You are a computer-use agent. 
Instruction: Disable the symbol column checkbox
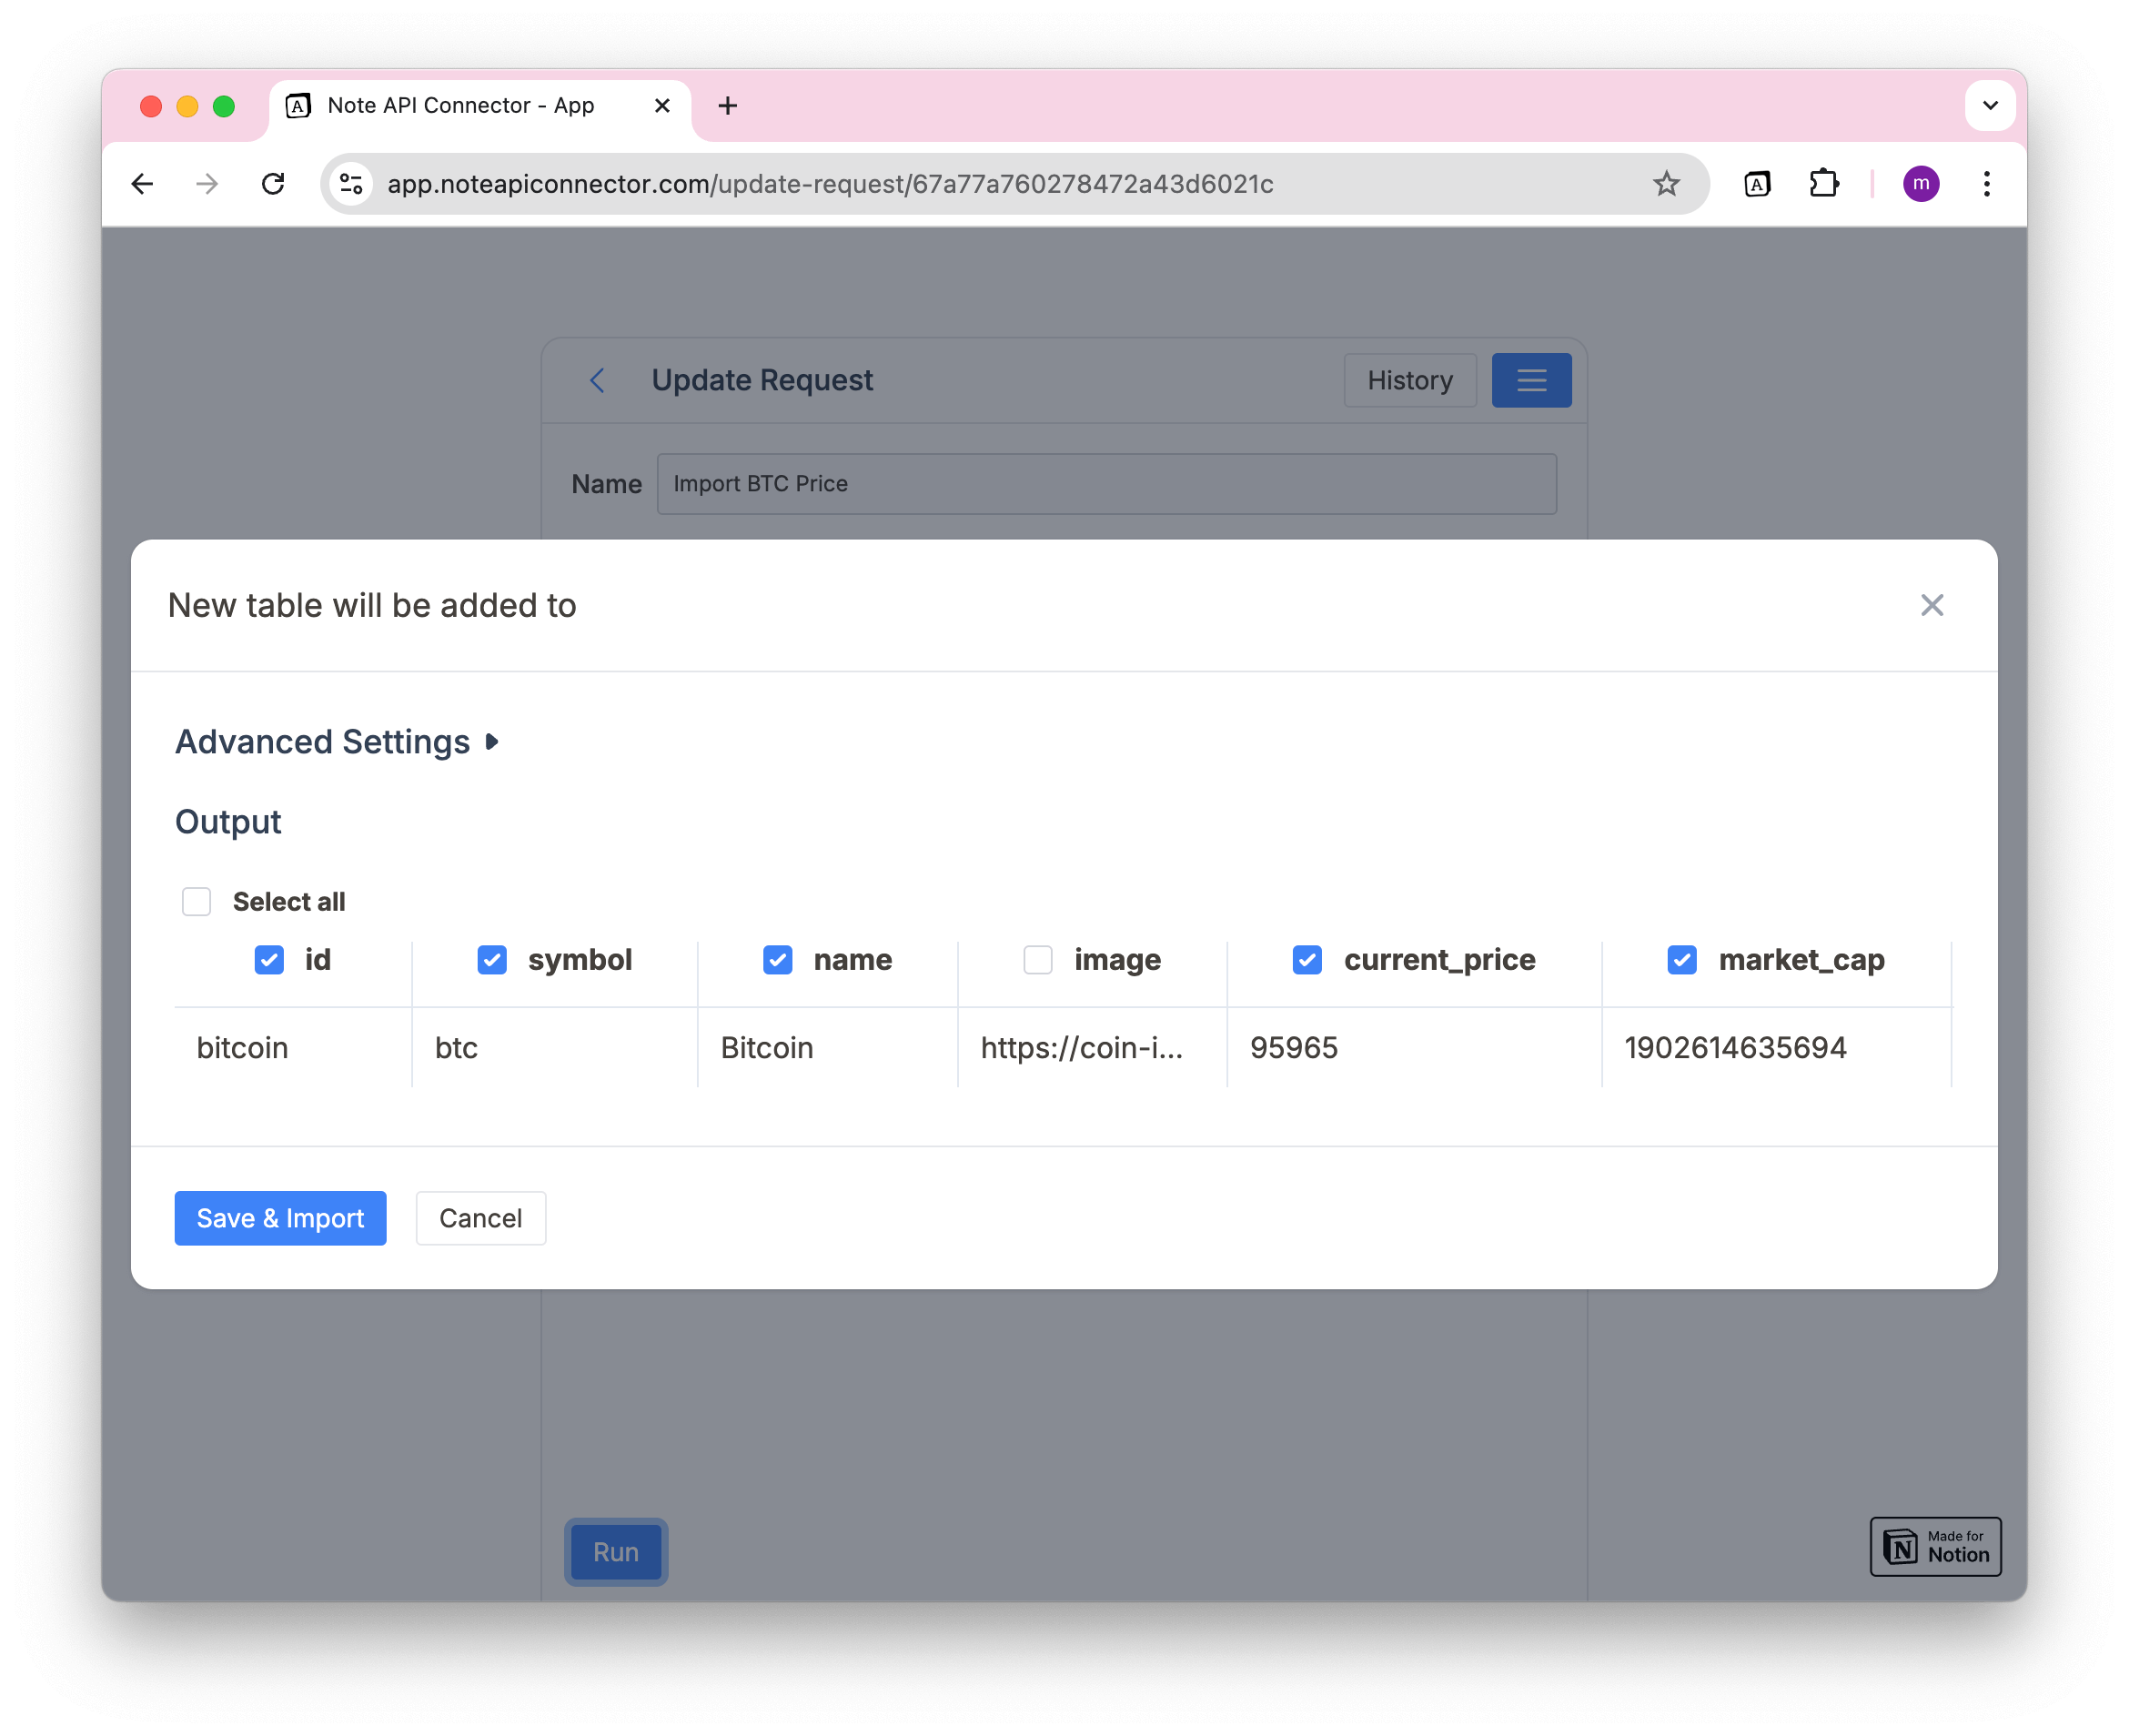point(491,960)
